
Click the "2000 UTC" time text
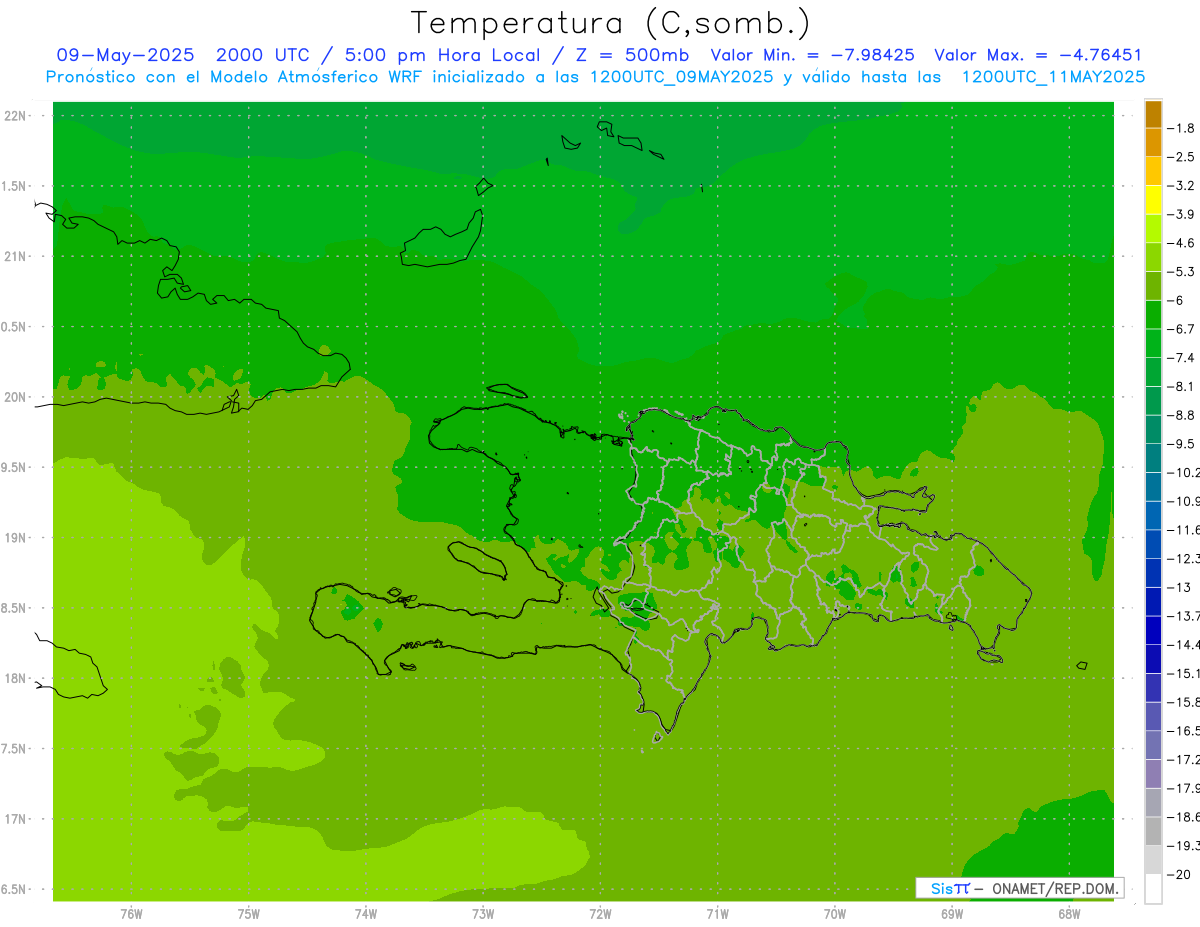pyautogui.click(x=266, y=55)
